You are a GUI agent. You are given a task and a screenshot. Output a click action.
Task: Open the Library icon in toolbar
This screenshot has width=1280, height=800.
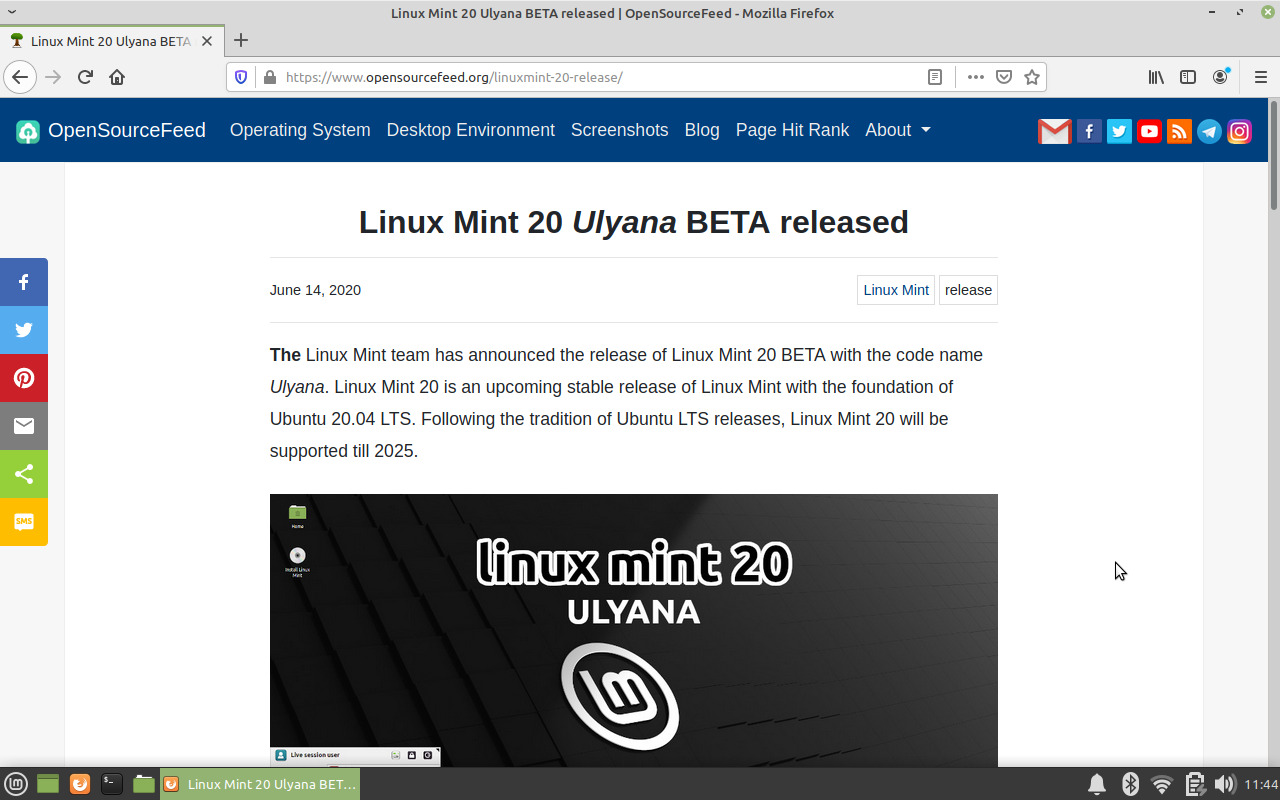[x=1156, y=77]
